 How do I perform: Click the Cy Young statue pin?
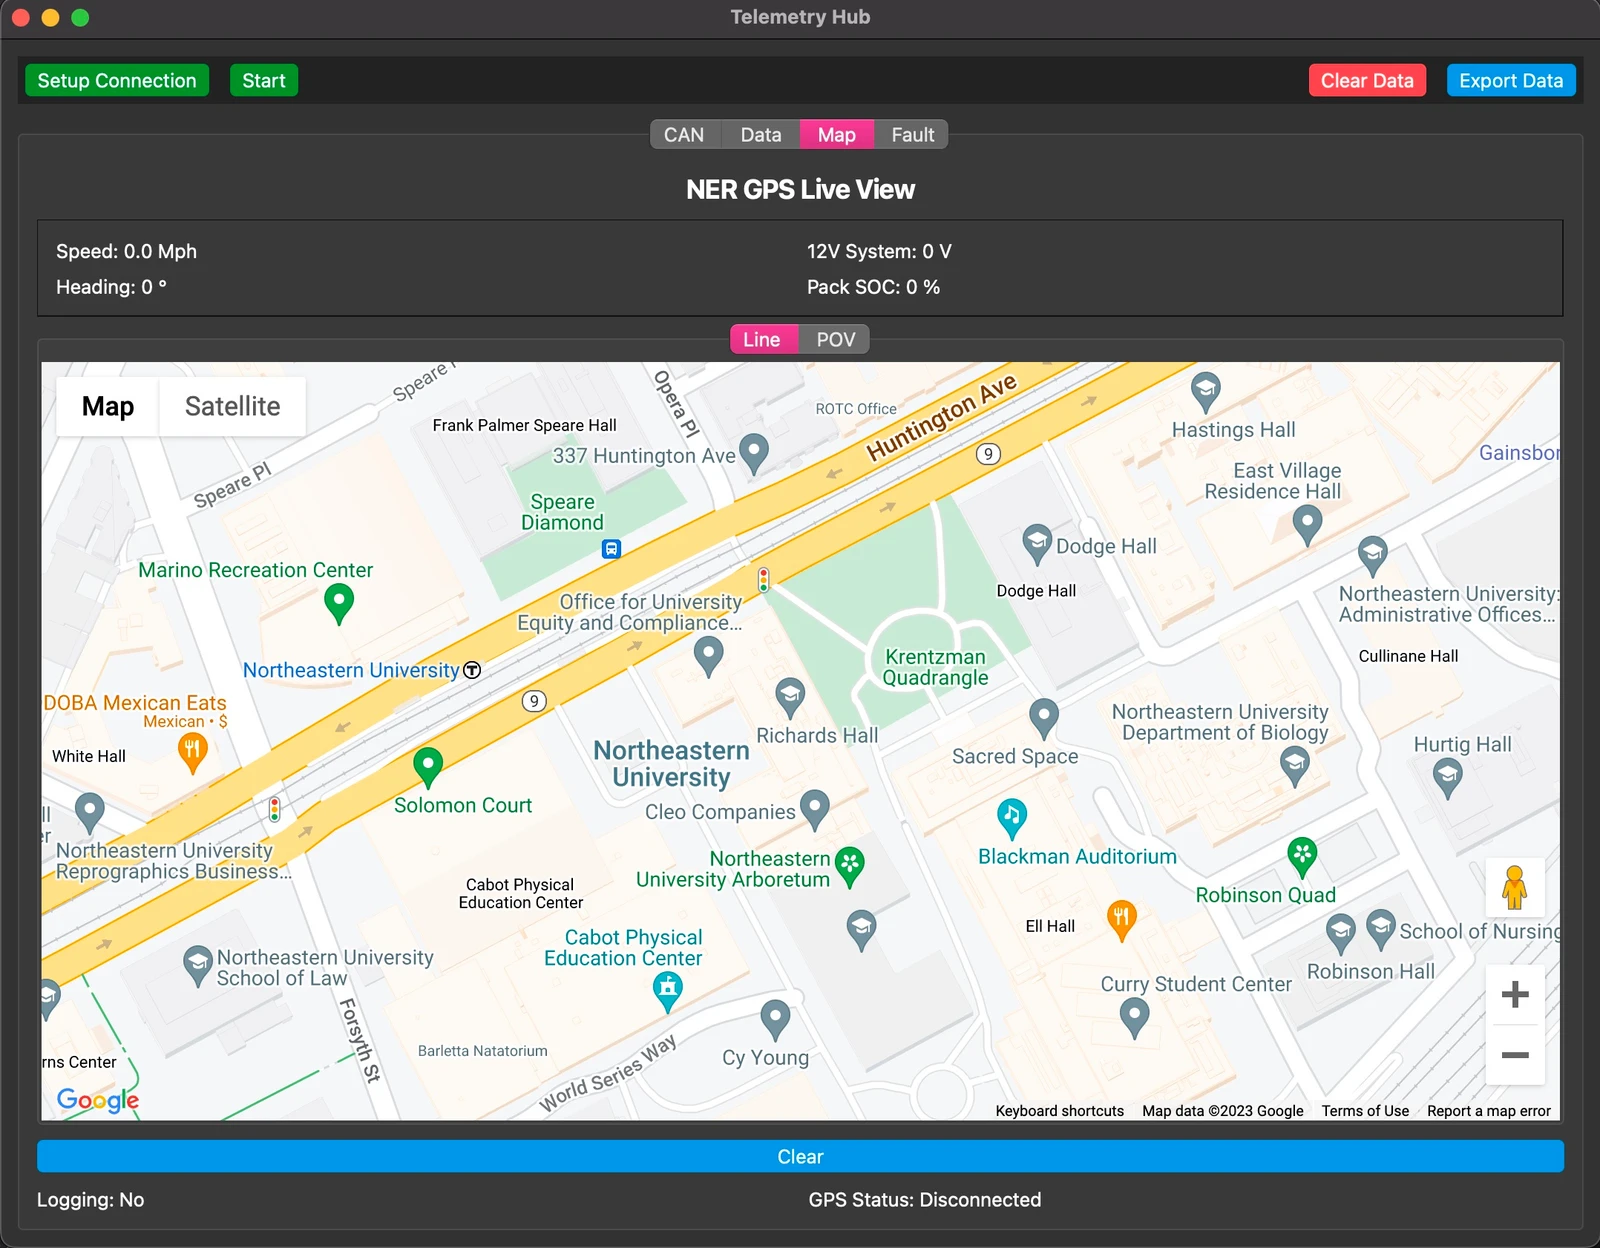coord(775,1020)
